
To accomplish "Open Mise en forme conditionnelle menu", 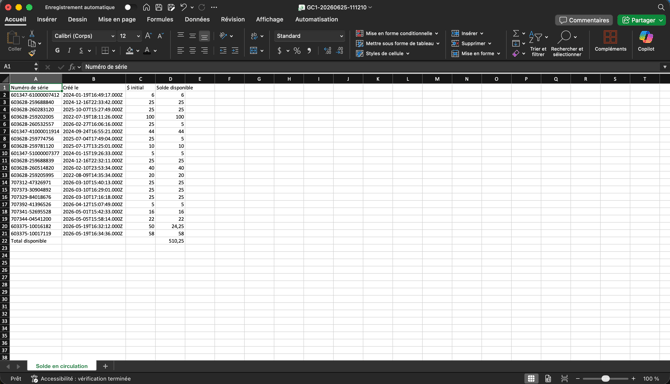I will (x=397, y=33).
